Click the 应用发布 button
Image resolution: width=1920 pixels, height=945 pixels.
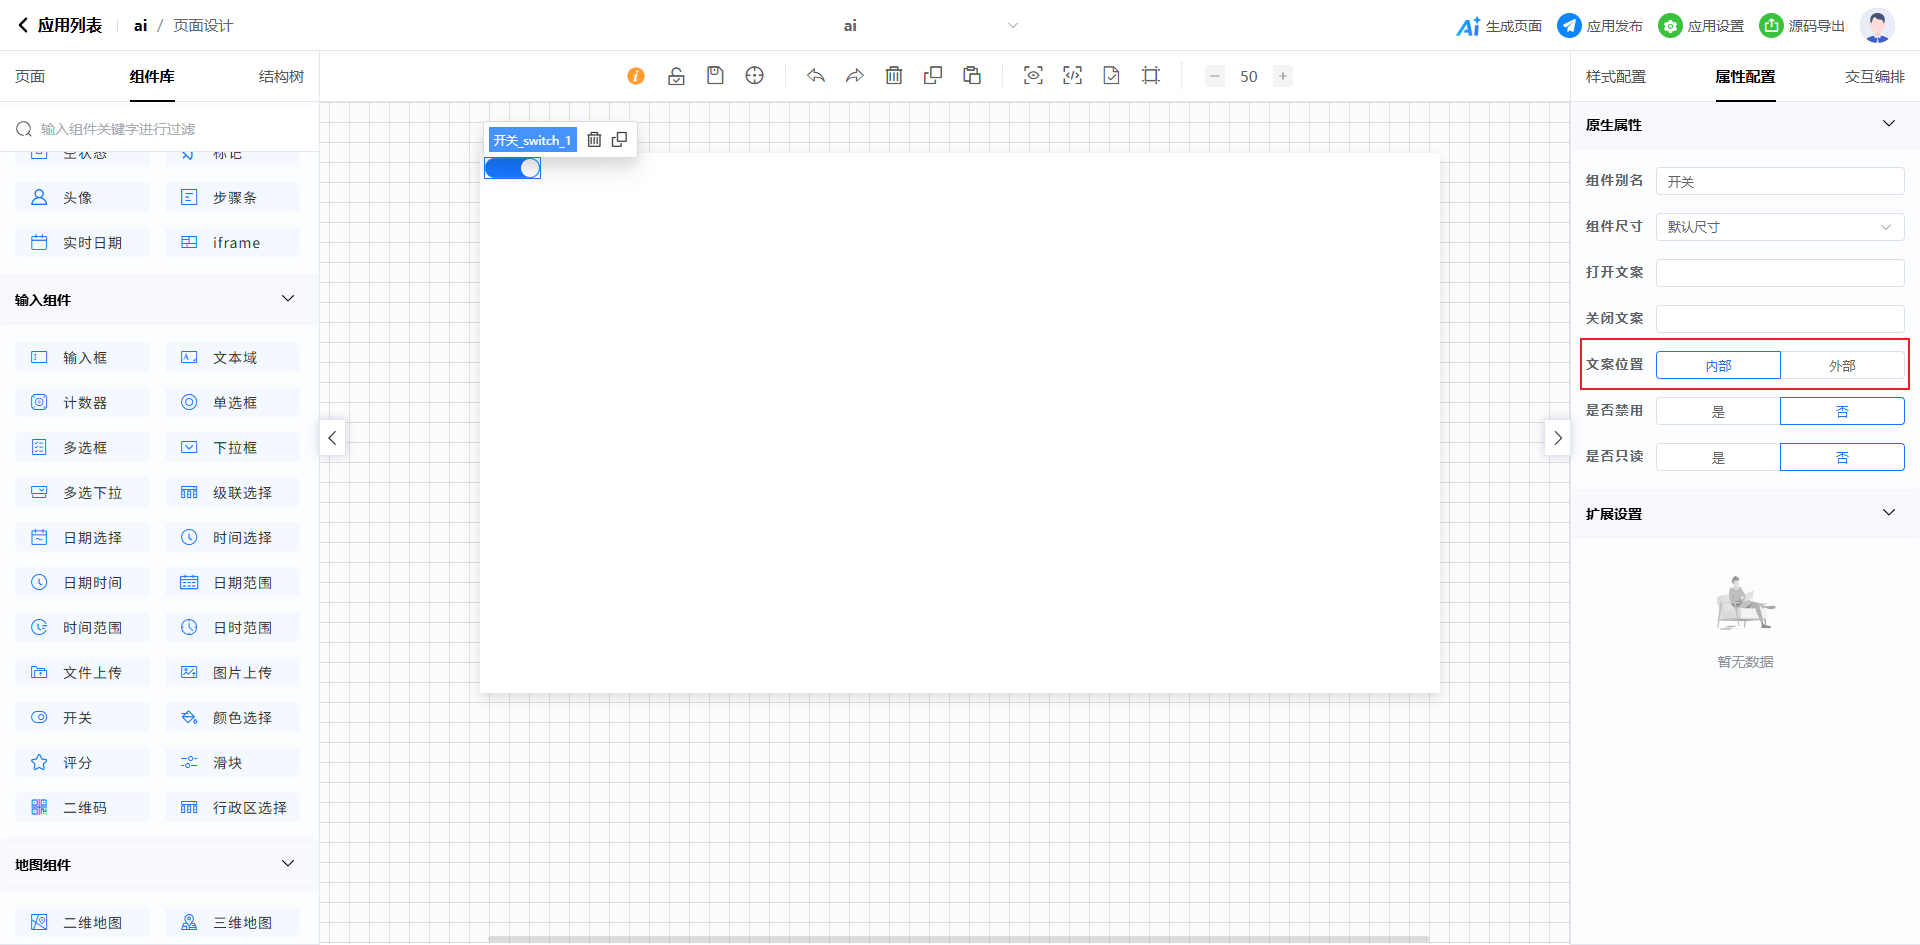[x=1601, y=26]
